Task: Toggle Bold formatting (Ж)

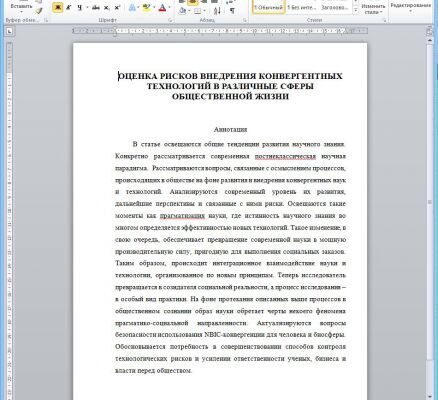Action: tap(58, 8)
